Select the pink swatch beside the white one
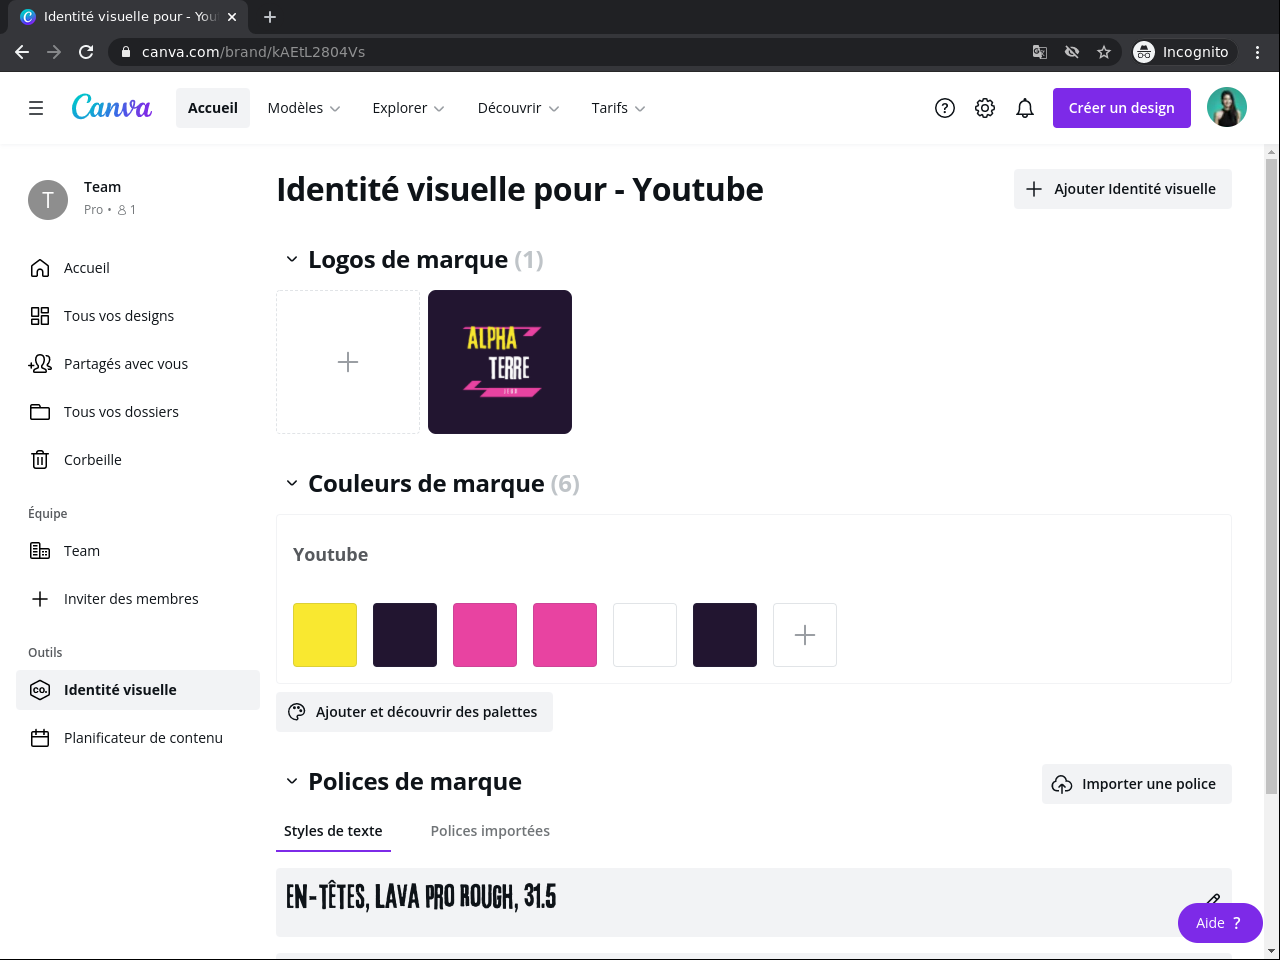1280x960 pixels. (565, 635)
